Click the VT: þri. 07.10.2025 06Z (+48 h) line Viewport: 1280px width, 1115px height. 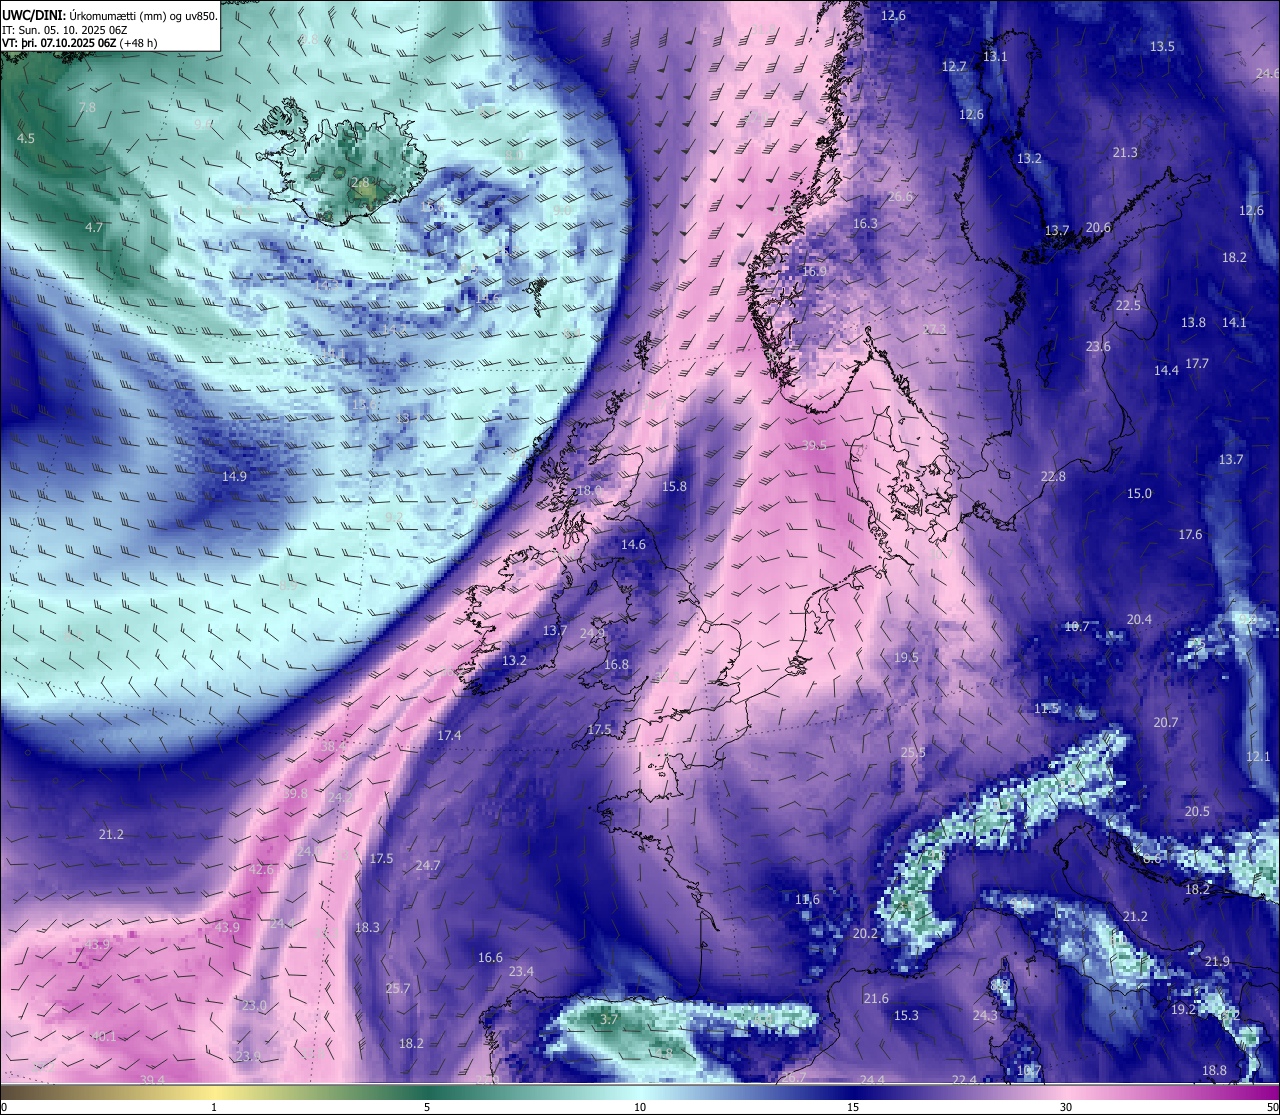pyautogui.click(x=80, y=43)
